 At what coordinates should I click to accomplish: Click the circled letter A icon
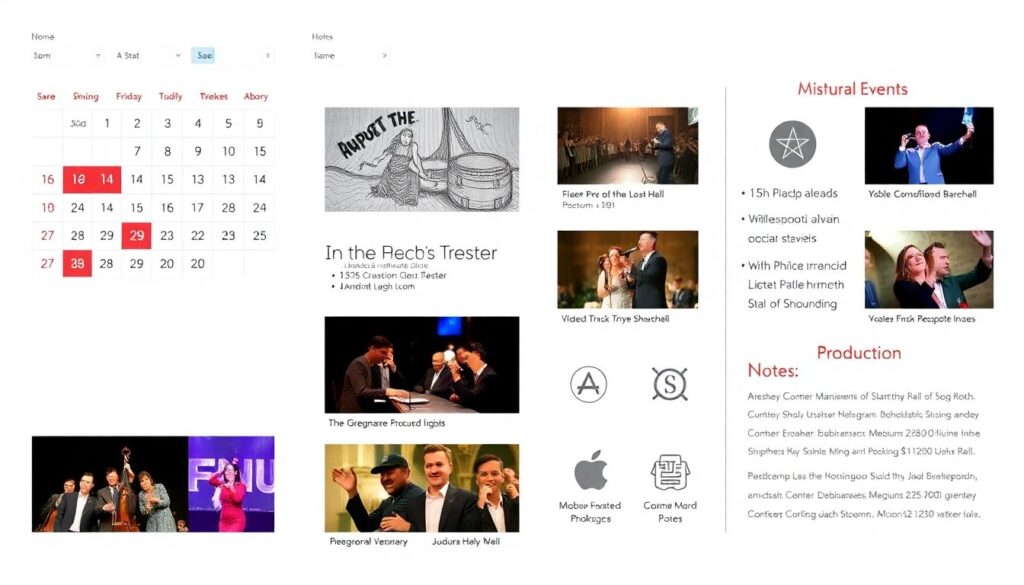pyautogui.click(x=588, y=384)
